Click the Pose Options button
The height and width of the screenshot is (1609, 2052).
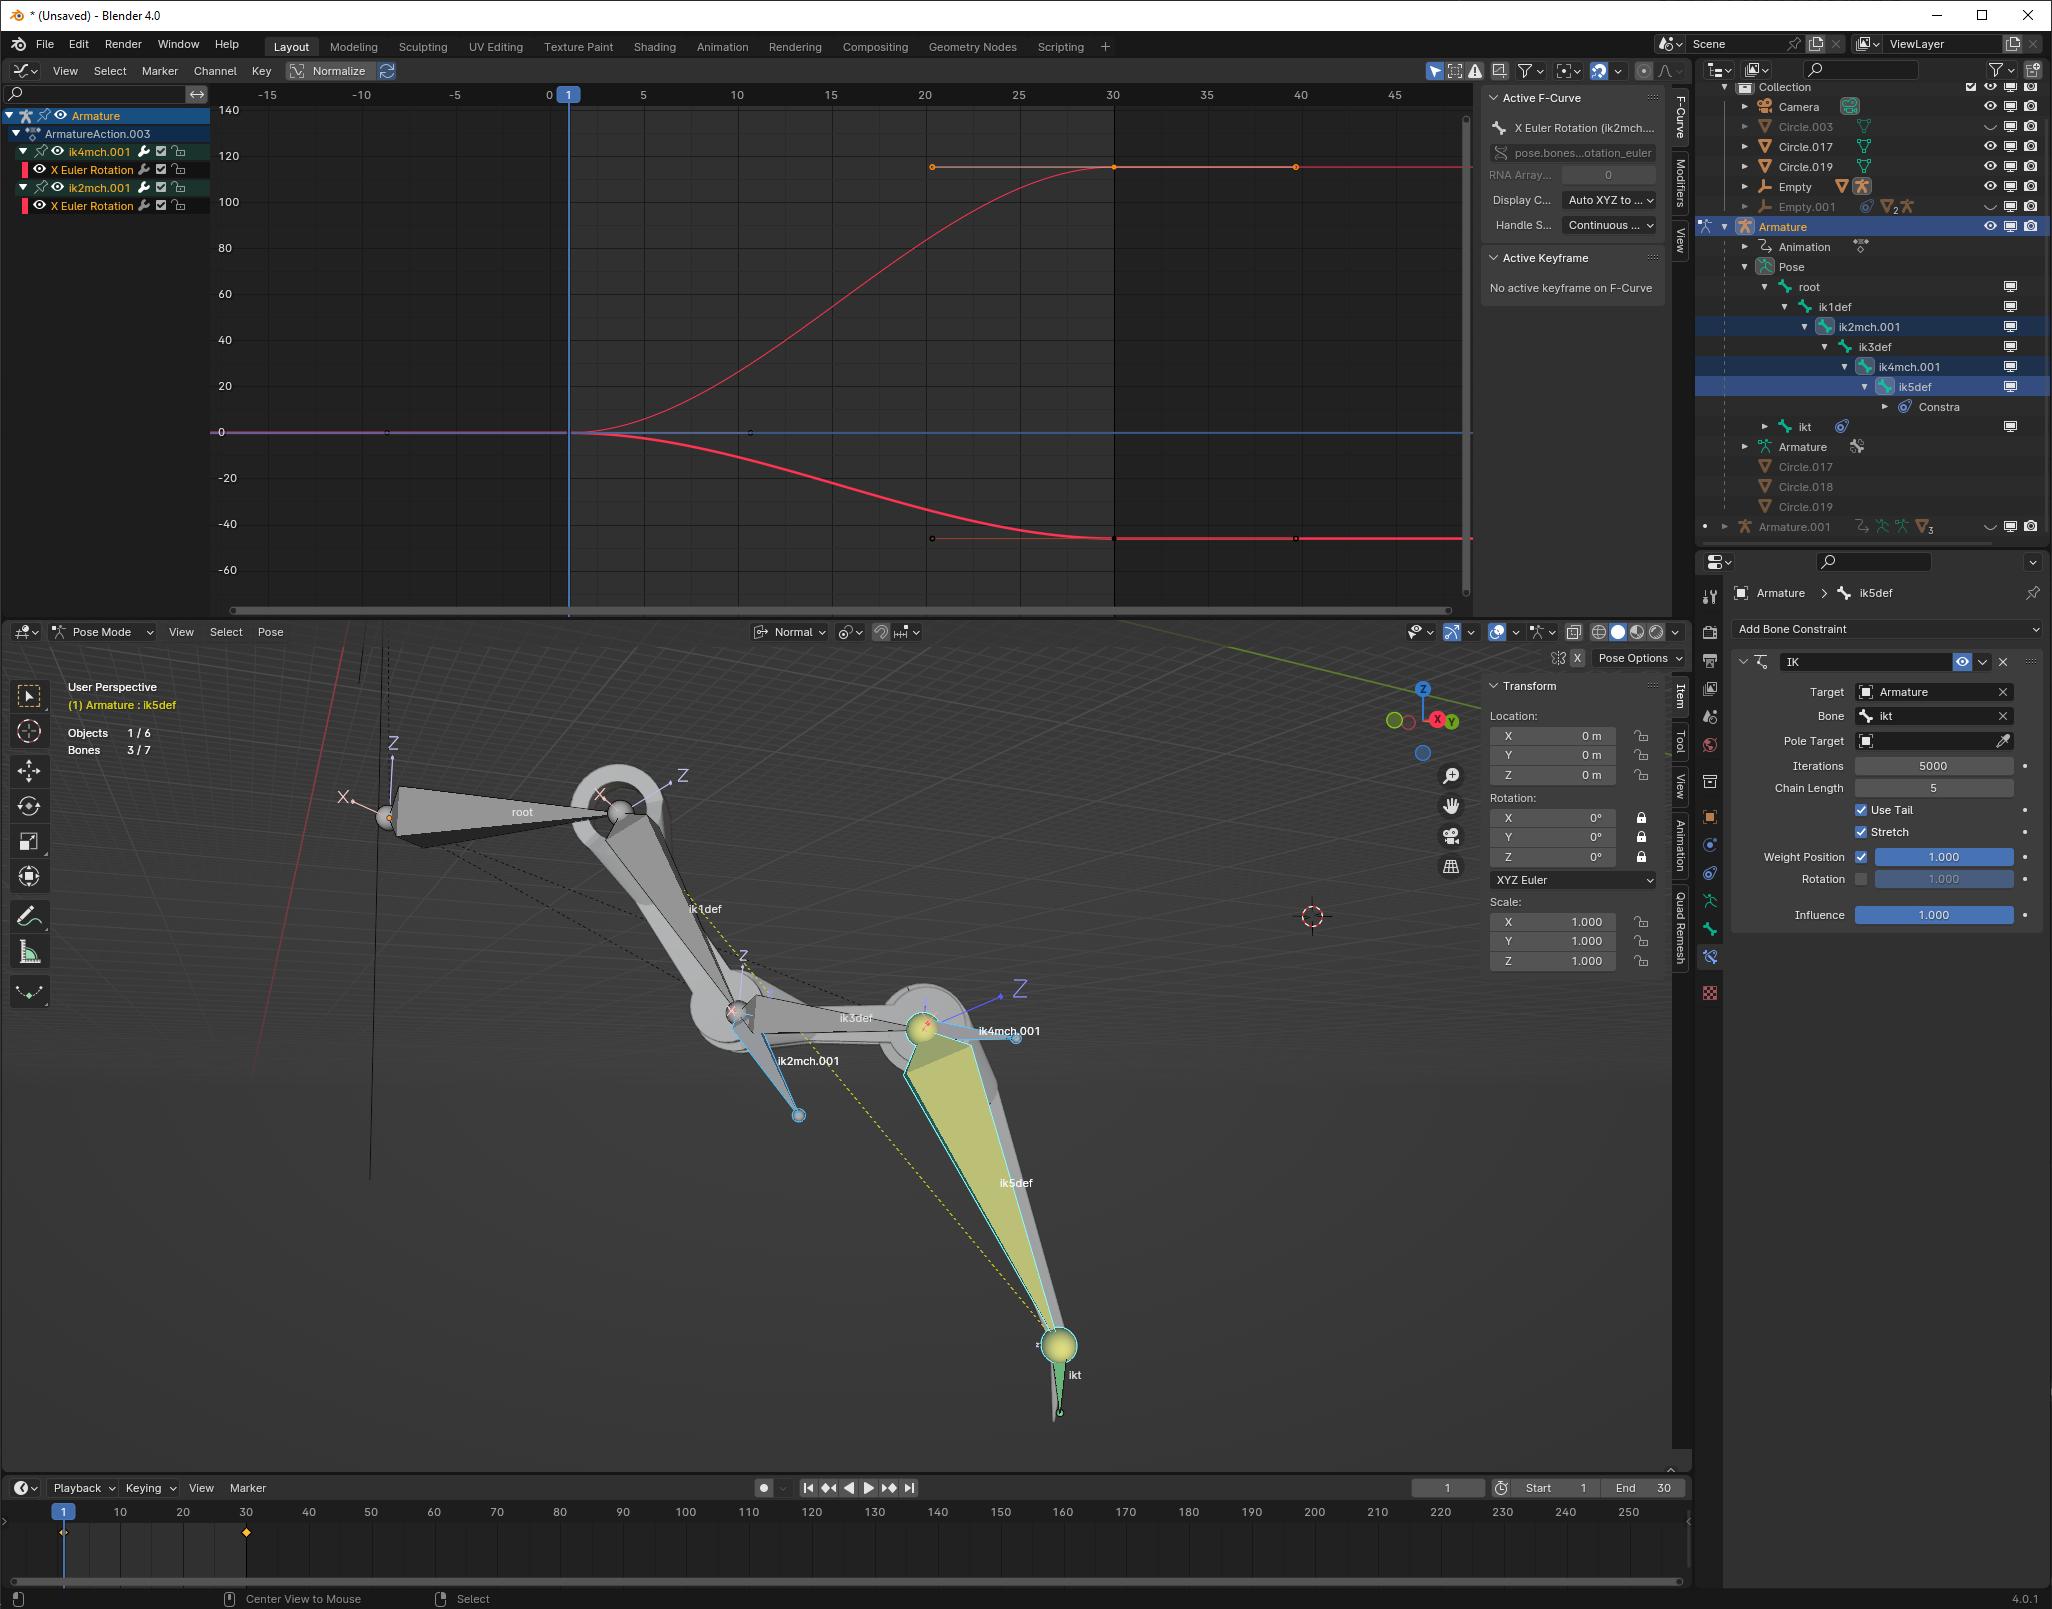tap(1638, 658)
